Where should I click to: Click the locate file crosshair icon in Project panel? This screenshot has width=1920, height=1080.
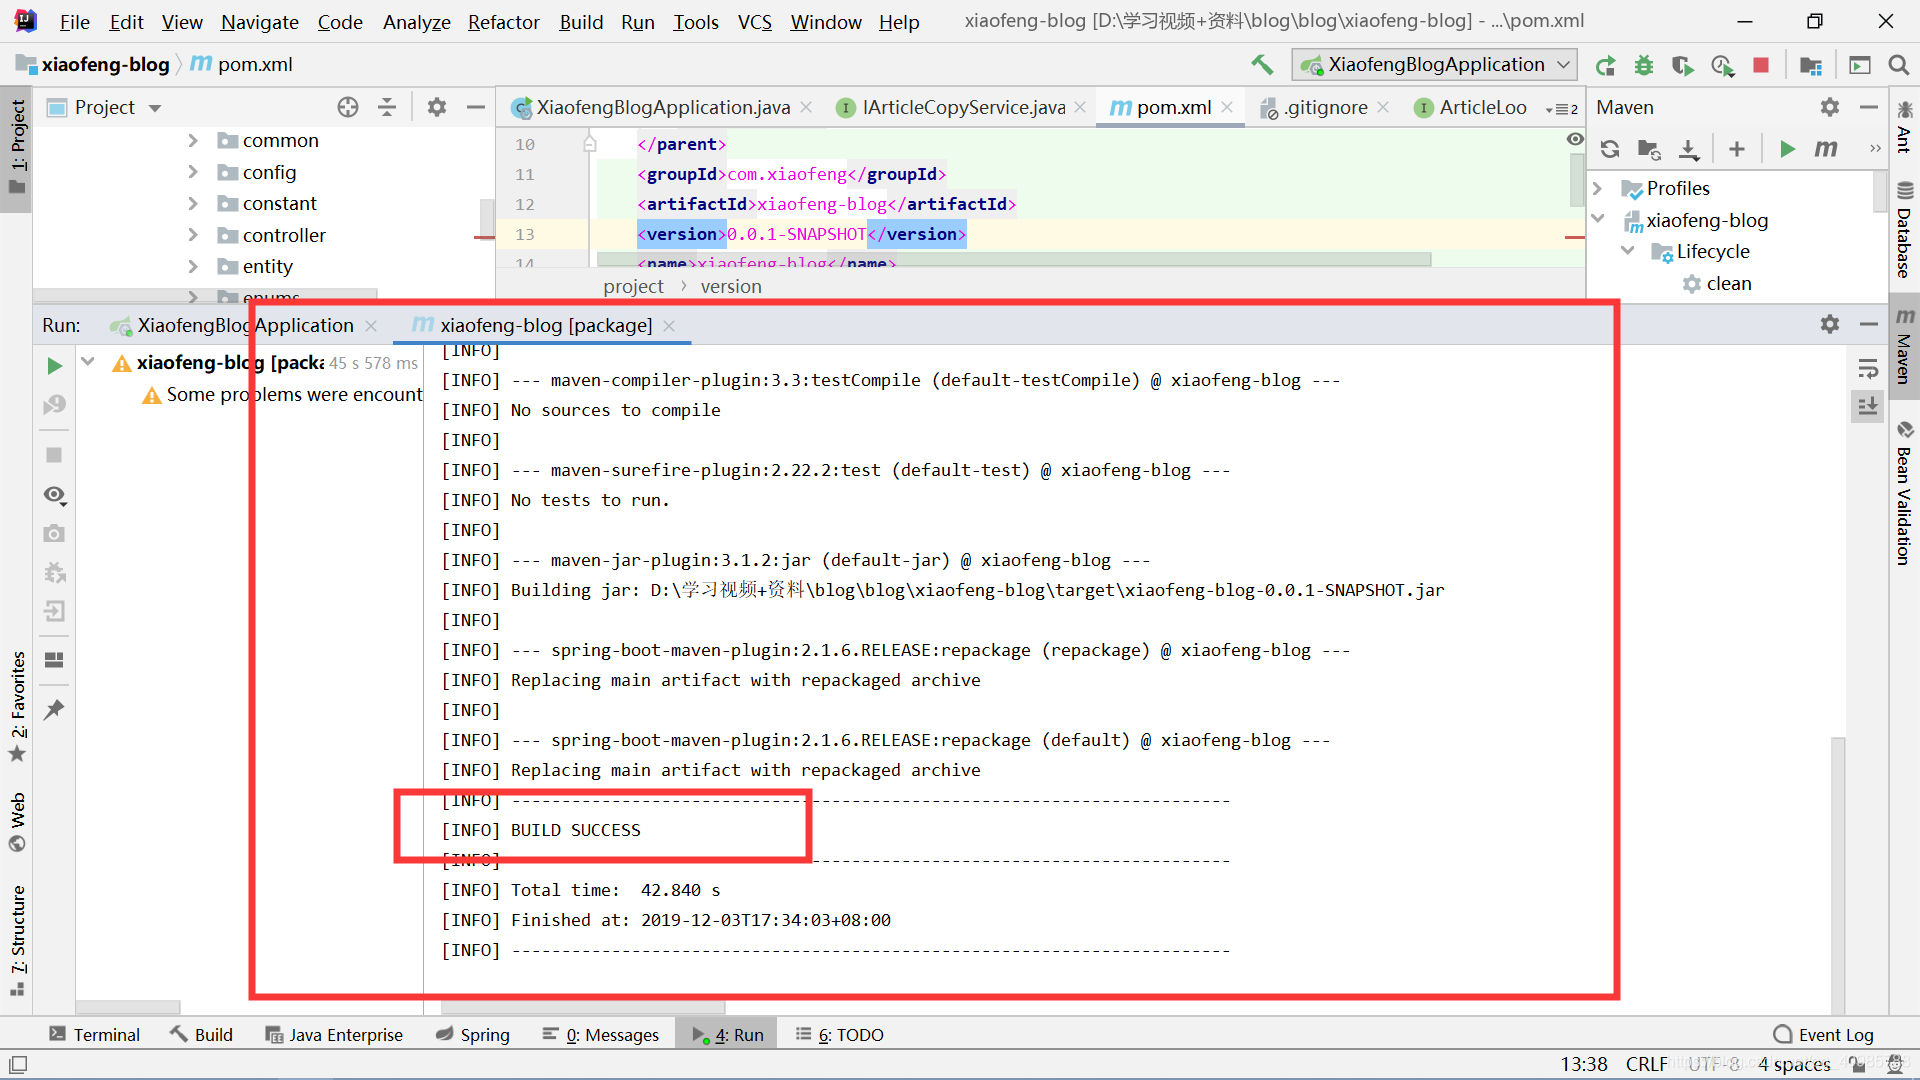point(348,107)
